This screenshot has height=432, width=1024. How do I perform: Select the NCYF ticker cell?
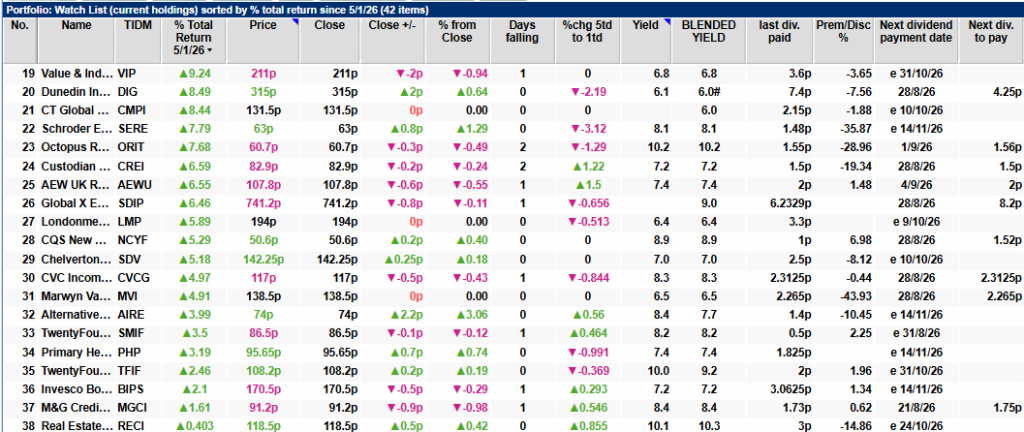(x=134, y=239)
